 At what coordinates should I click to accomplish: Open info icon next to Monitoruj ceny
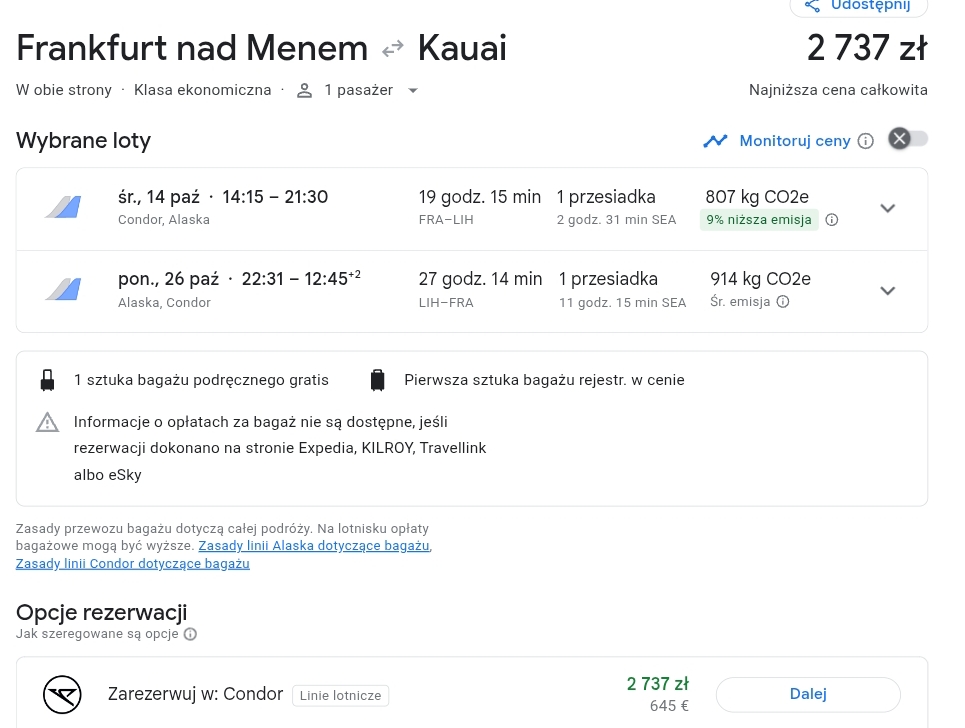click(x=866, y=141)
